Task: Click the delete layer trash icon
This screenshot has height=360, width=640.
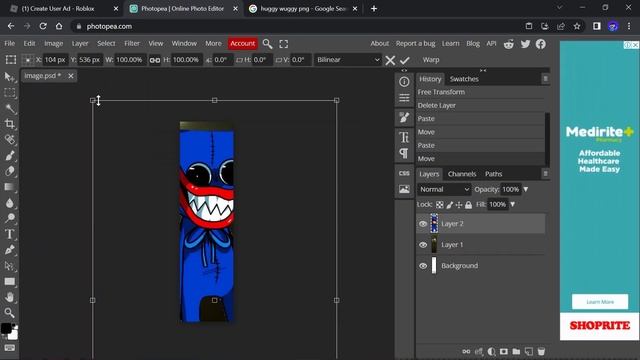Action: point(541,351)
